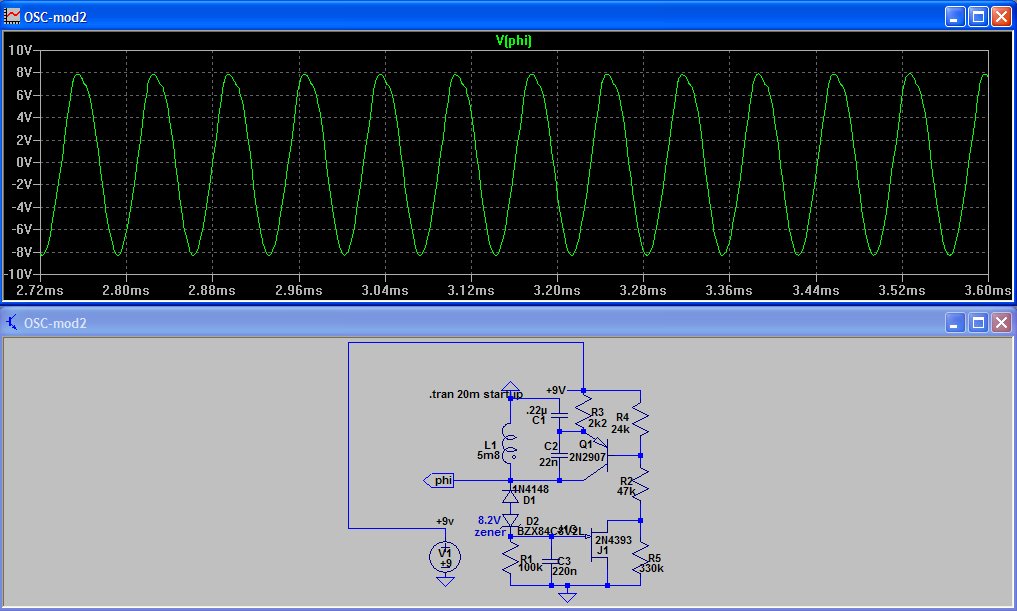This screenshot has height=611, width=1017.
Task: Select the D2 zener diode symbol
Action: 510,520
